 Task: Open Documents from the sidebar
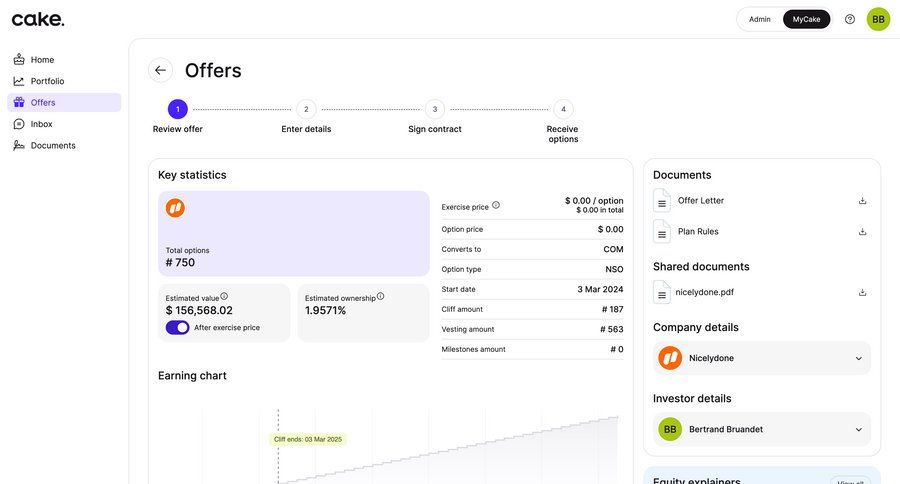tap(53, 145)
